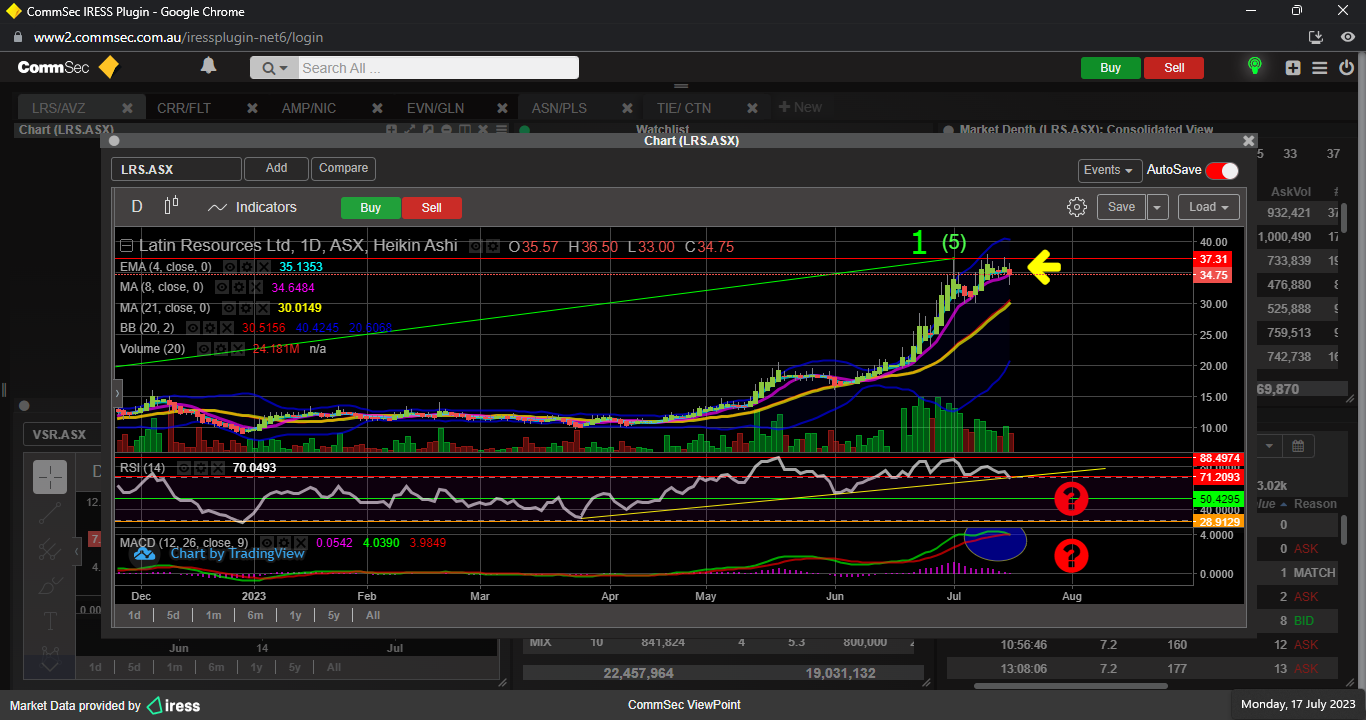
Task: Close the floating Chart (LRS.ASX) window
Action: pyautogui.click(x=1248, y=141)
